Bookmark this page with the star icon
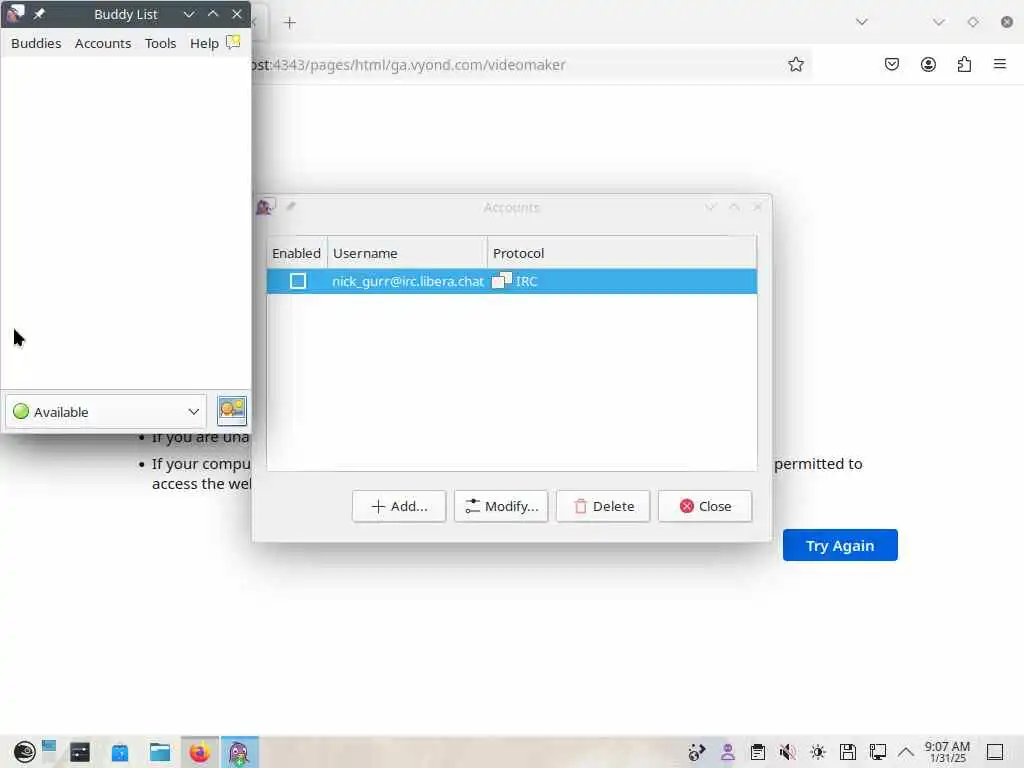Viewport: 1024px width, 768px height. 795,64
